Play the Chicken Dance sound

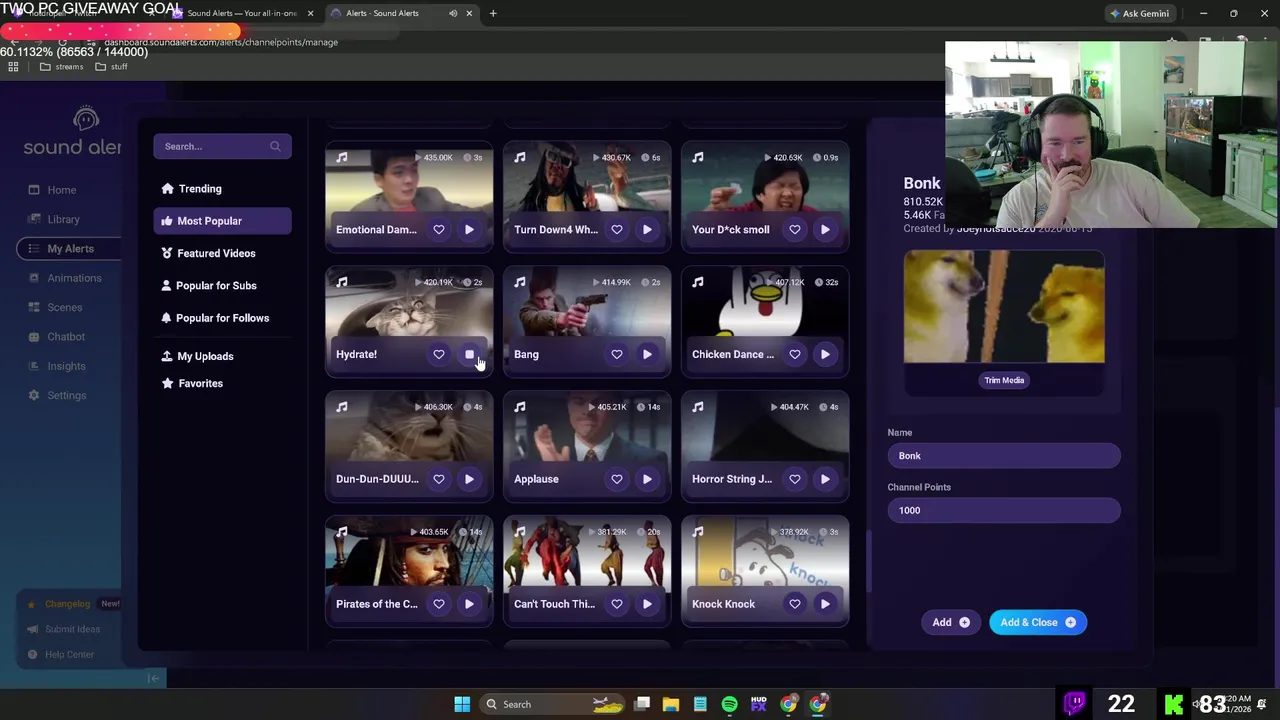tap(825, 354)
